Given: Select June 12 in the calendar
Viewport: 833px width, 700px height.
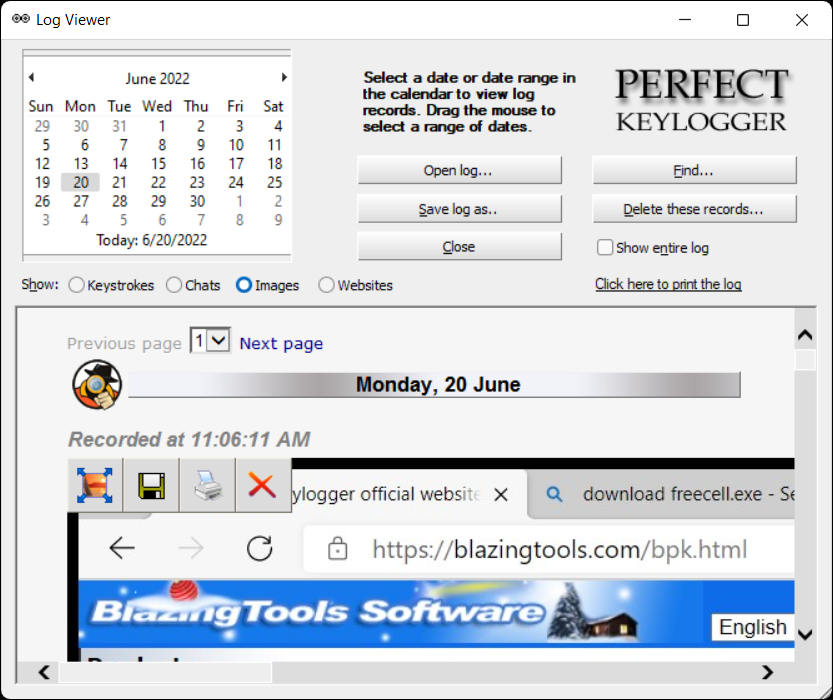Looking at the screenshot, I should (x=42, y=164).
